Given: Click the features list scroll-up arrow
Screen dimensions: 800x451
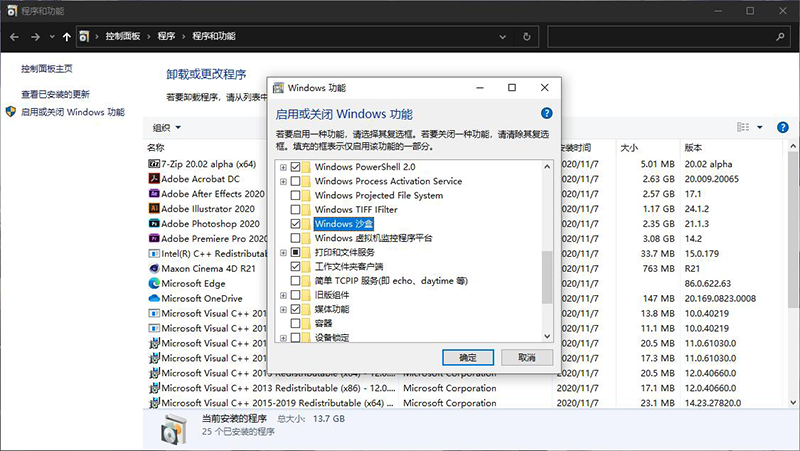Looking at the screenshot, I should coord(547,166).
